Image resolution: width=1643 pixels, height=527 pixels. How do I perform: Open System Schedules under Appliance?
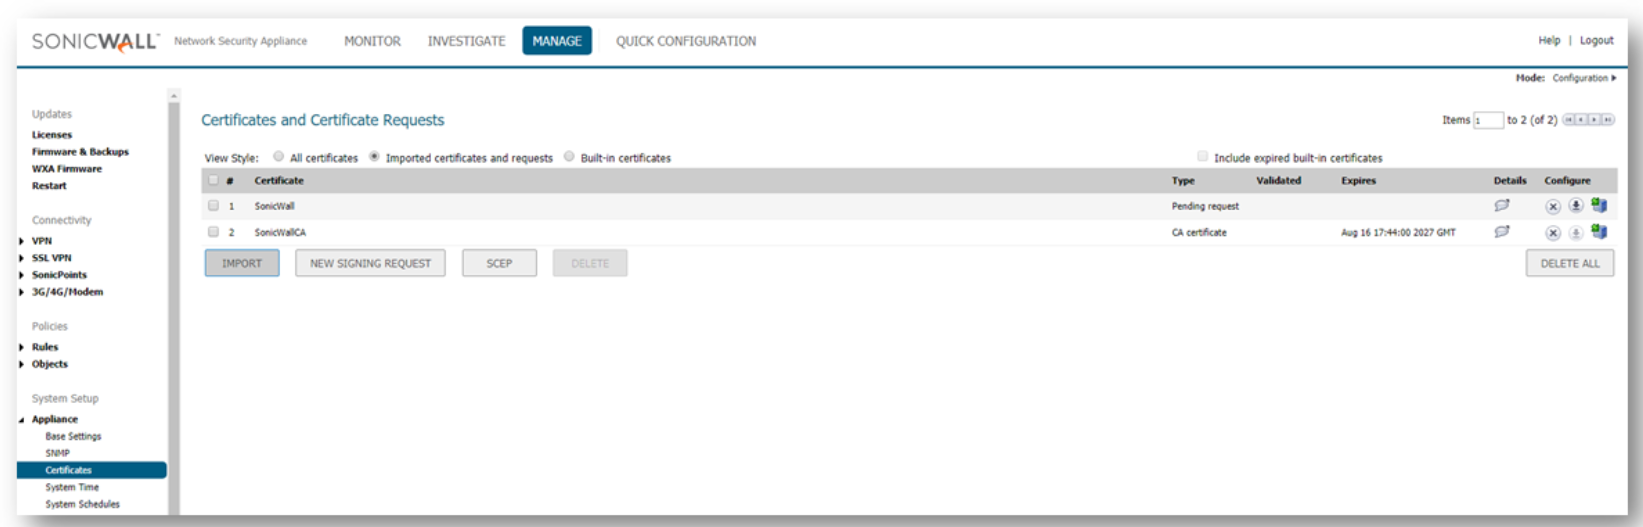82,504
